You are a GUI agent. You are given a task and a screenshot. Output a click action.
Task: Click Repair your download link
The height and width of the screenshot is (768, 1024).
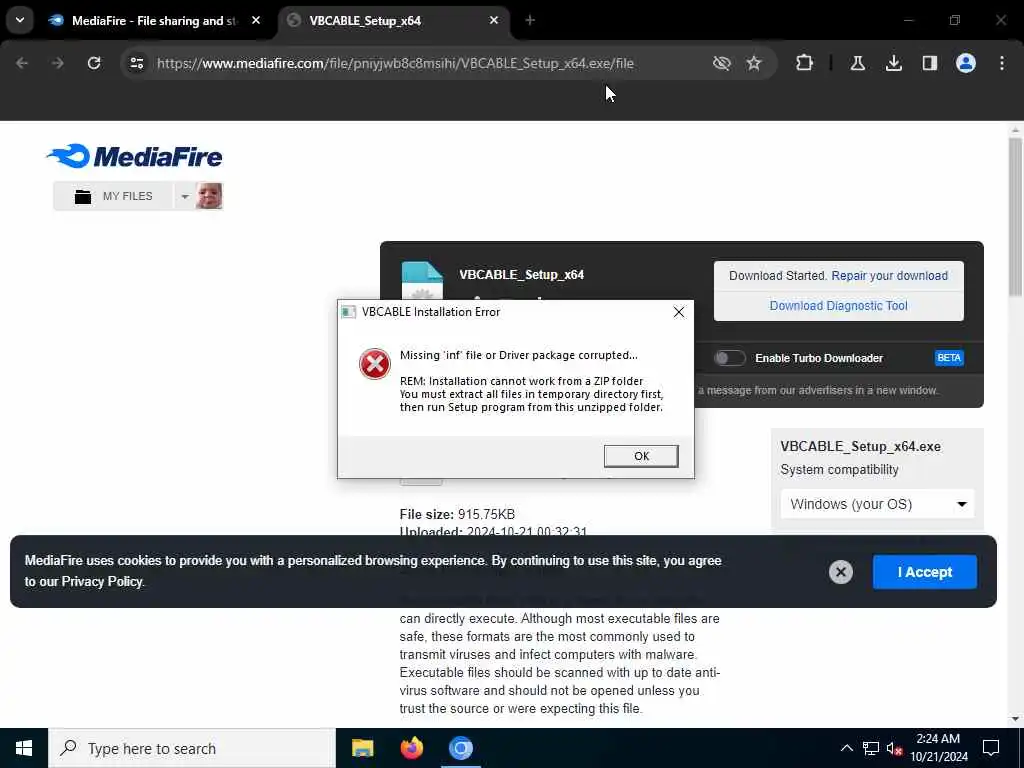point(889,276)
